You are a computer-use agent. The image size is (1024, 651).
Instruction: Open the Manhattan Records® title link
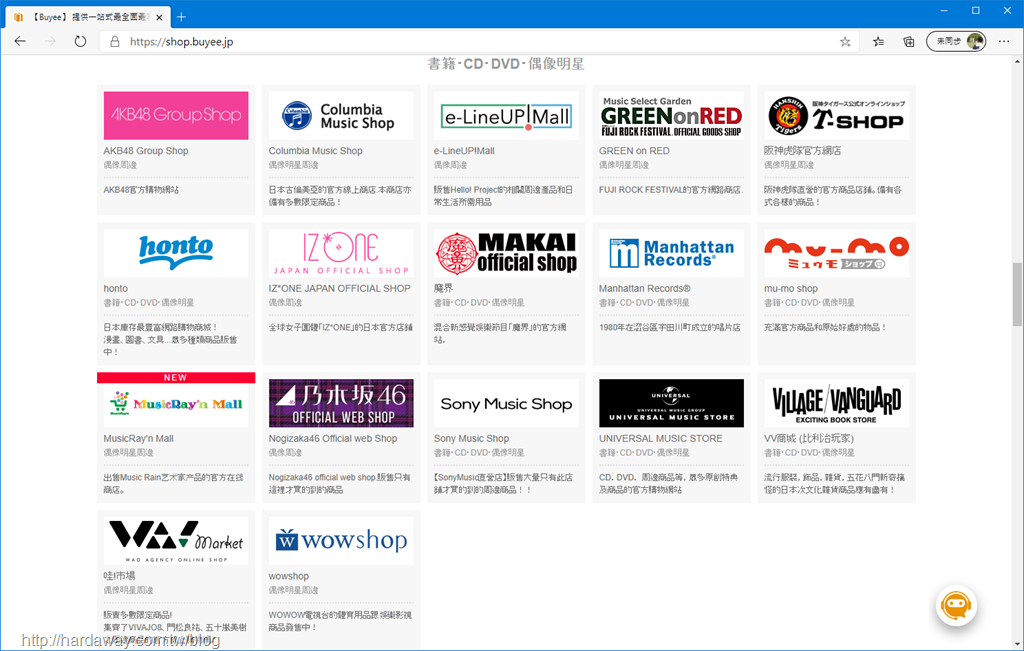(645, 289)
